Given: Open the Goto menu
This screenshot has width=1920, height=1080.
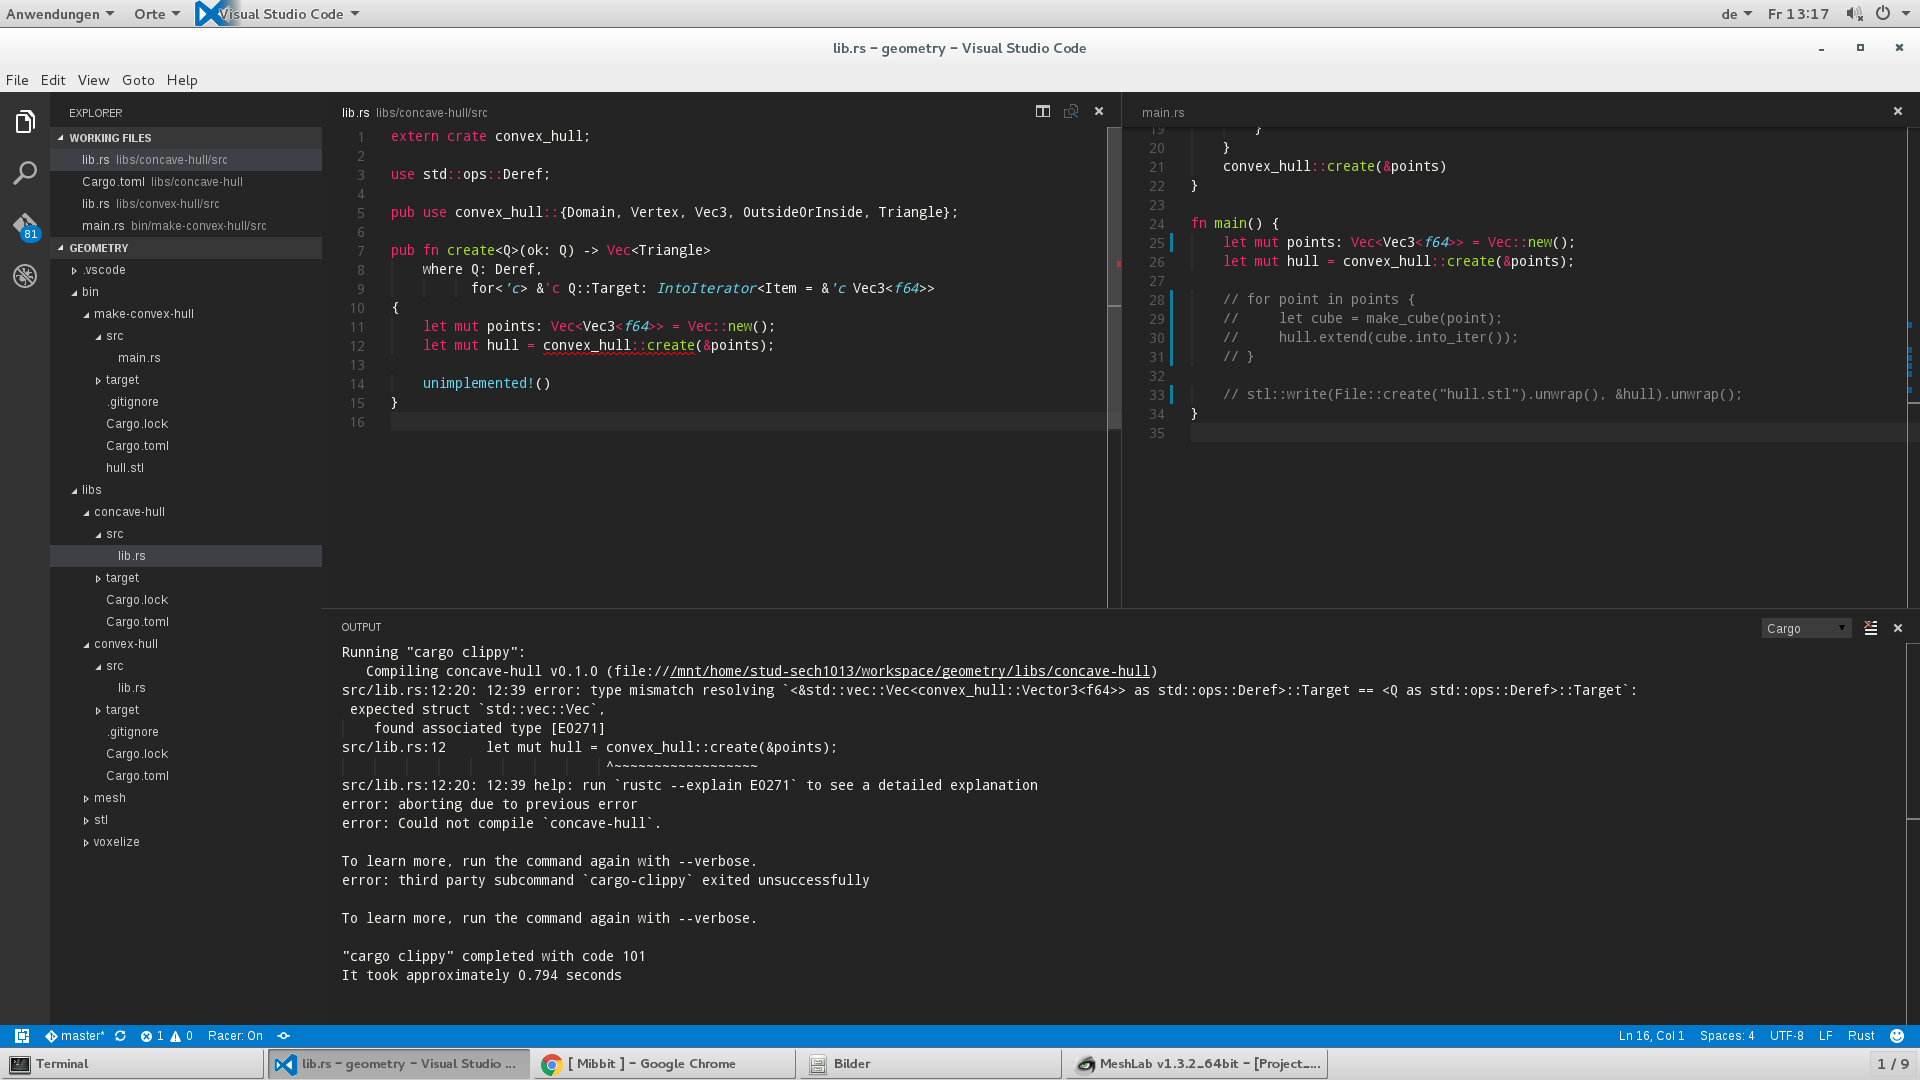Looking at the screenshot, I should 138,80.
